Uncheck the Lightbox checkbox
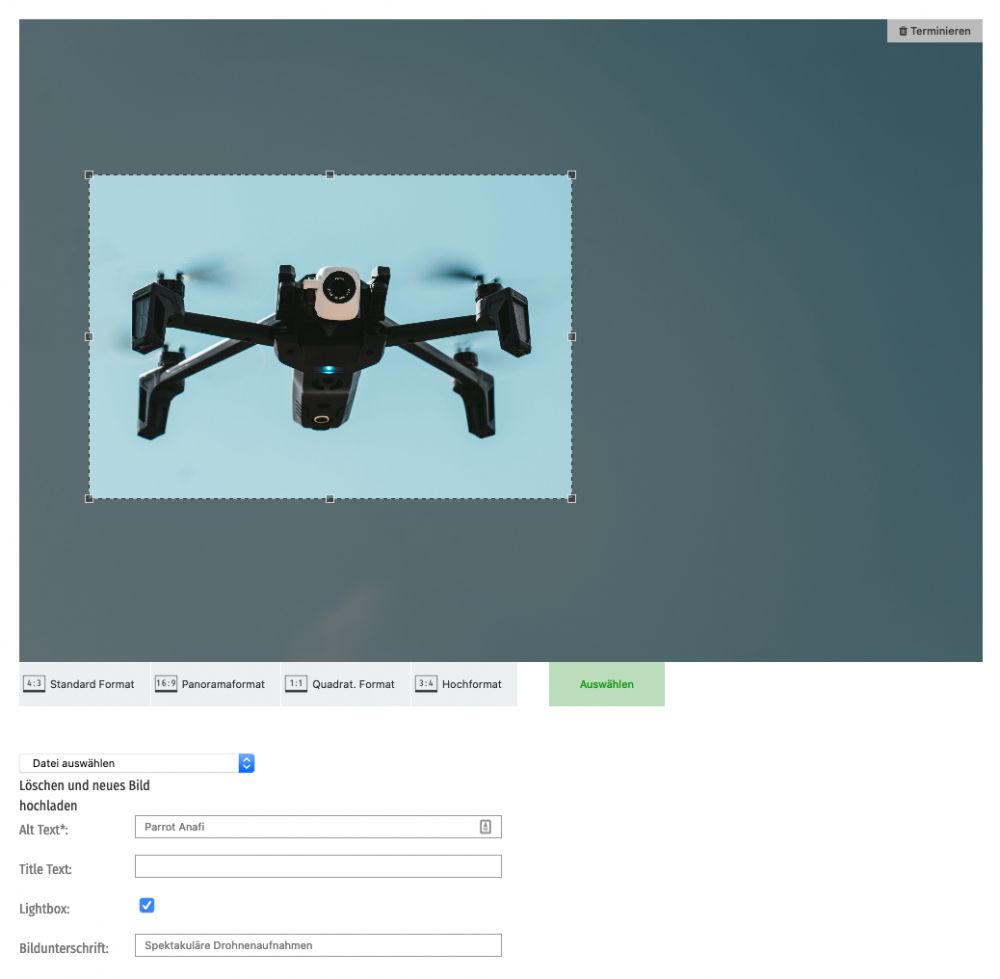The width and height of the screenshot is (1000, 979). click(147, 905)
